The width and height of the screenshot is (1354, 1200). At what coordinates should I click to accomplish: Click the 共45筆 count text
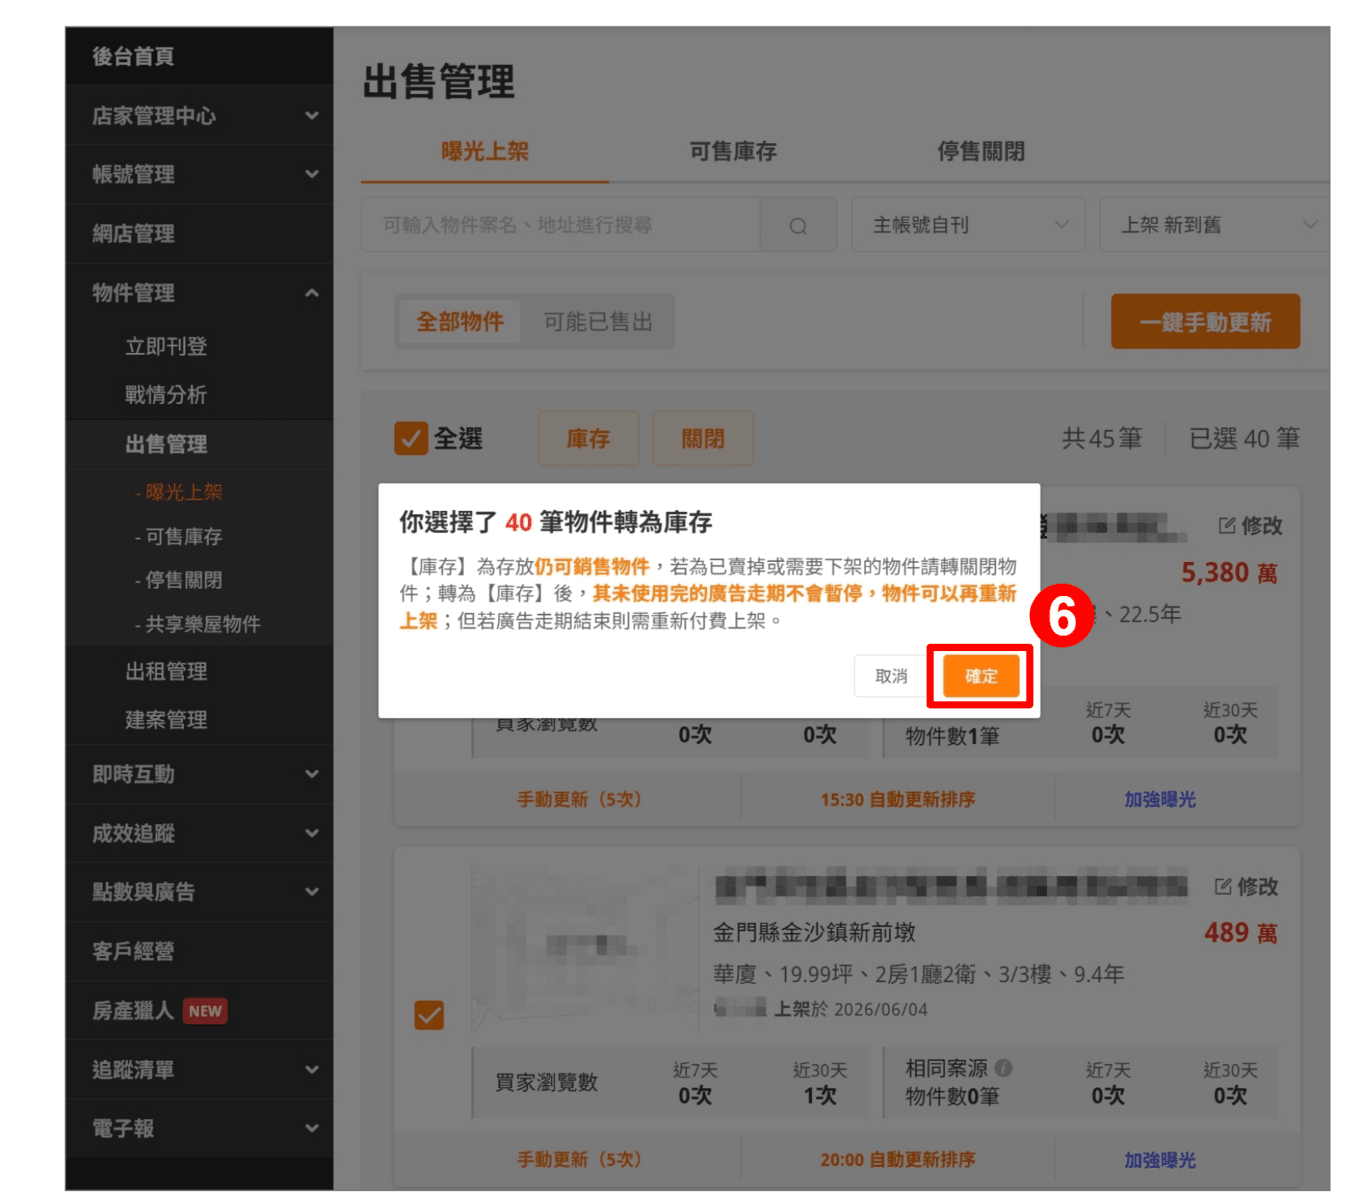point(1102,438)
